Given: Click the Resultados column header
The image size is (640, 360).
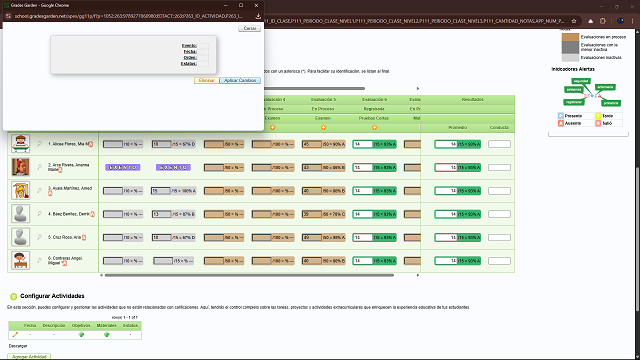Looking at the screenshot, I should point(472,99).
